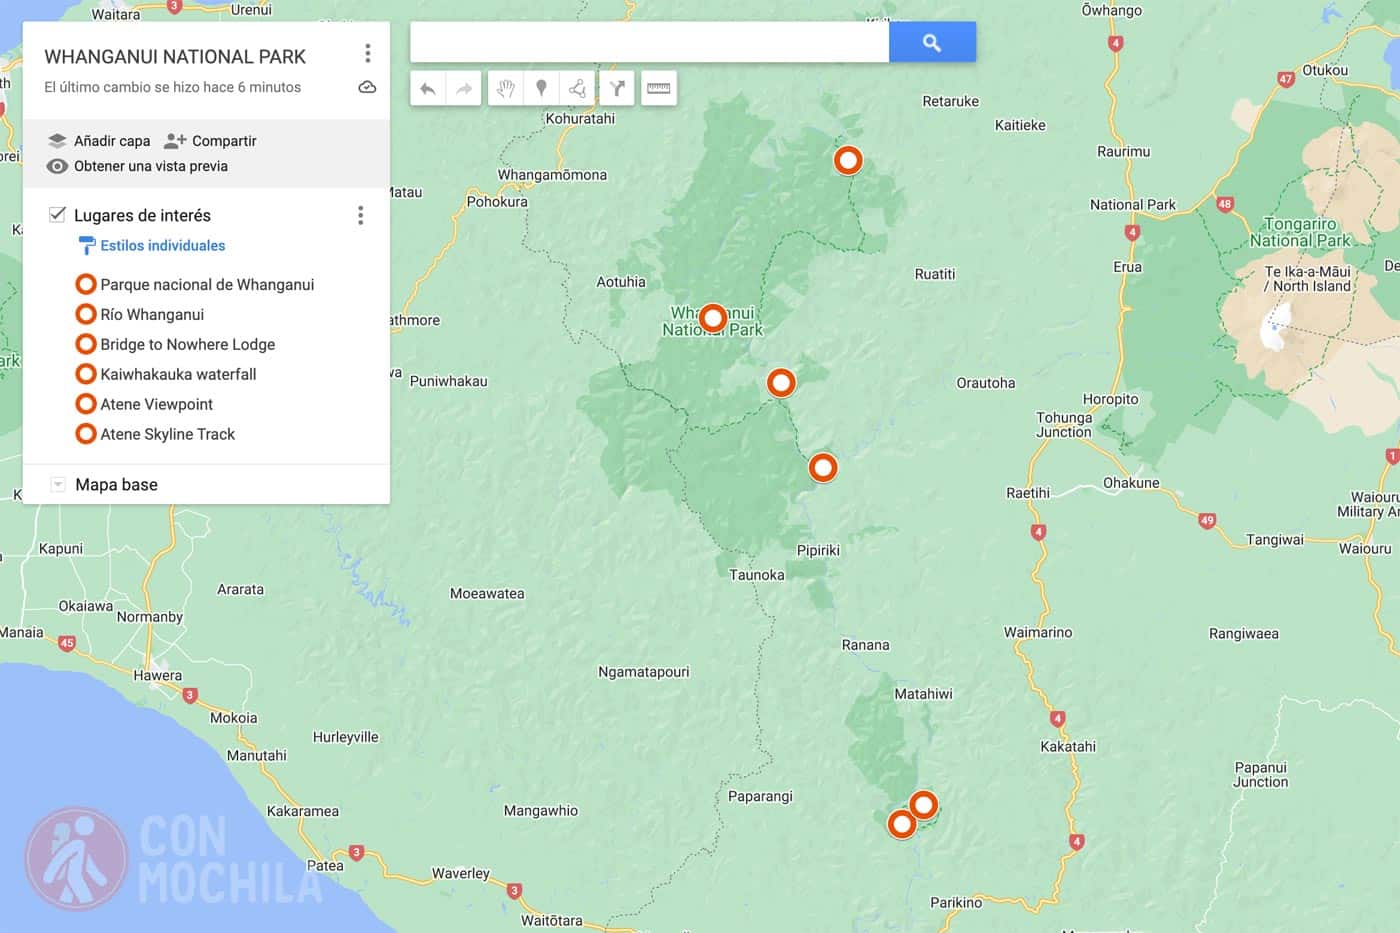The image size is (1400, 933).
Task: Click the search magnifier button
Action: [x=932, y=43]
